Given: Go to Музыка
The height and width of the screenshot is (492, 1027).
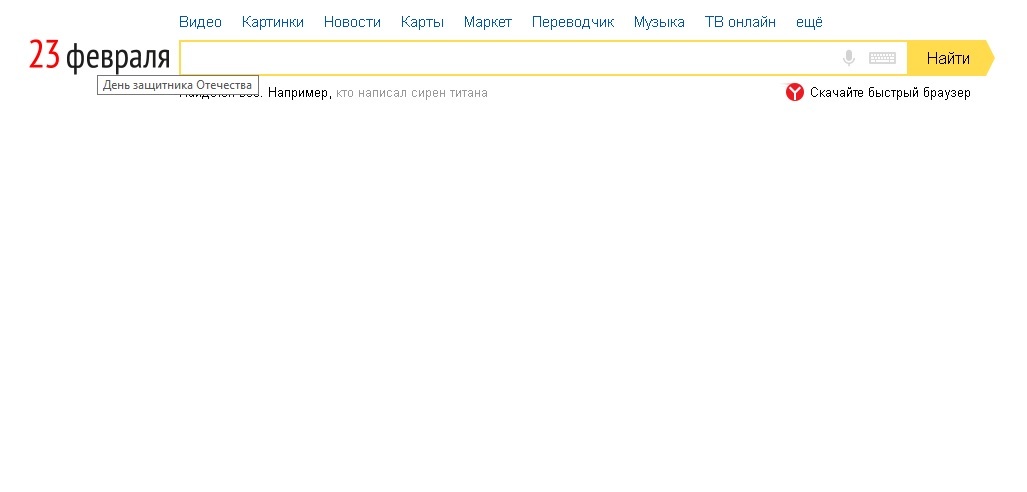Looking at the screenshot, I should click(x=660, y=22).
